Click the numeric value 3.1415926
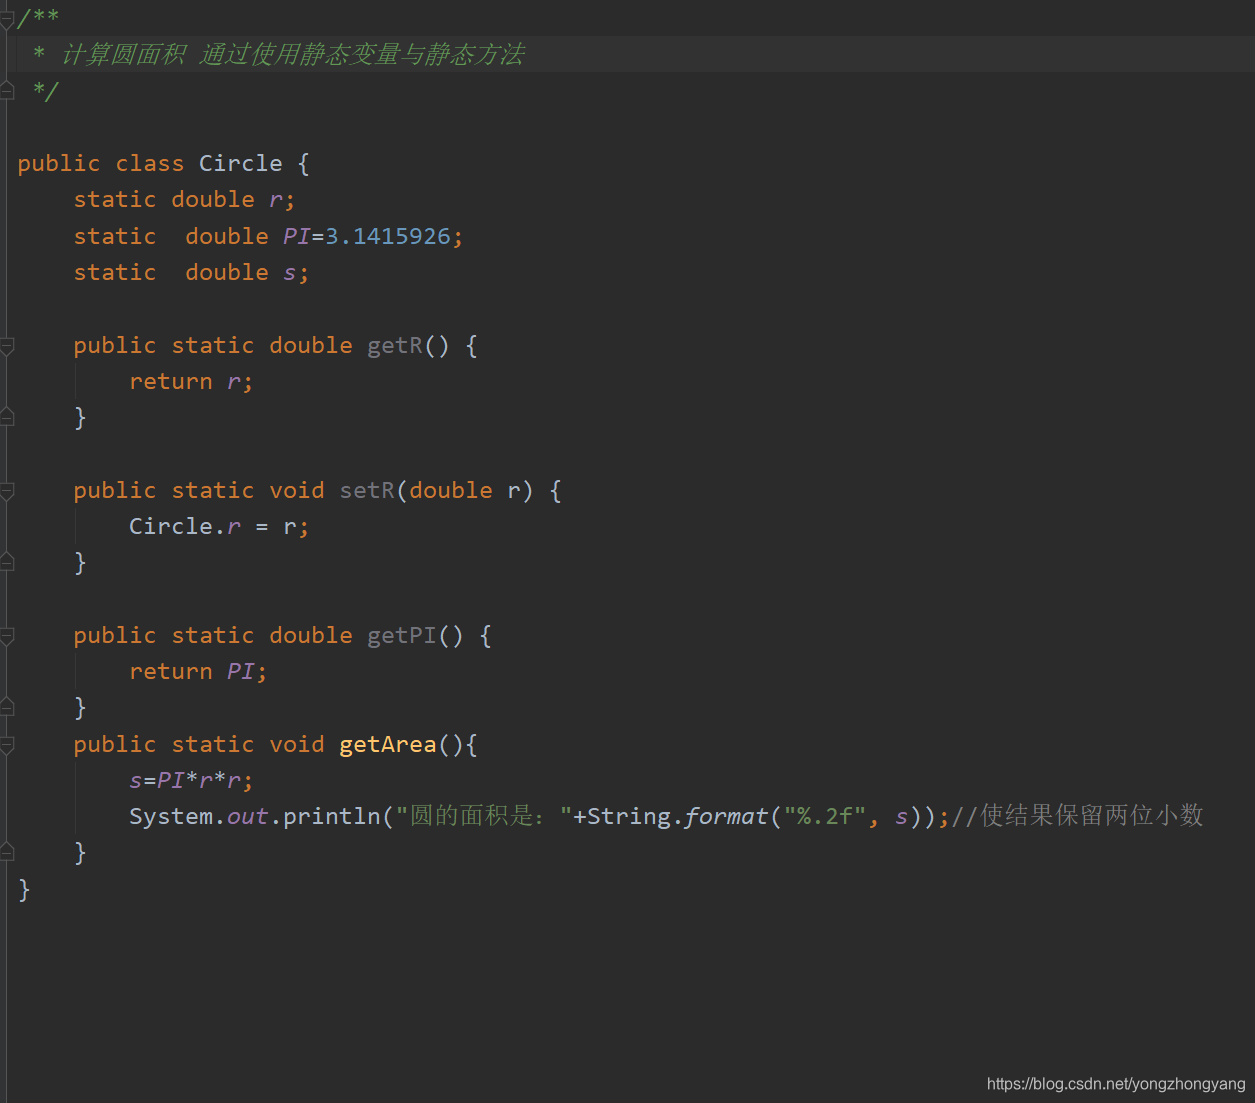Image resolution: width=1255 pixels, height=1103 pixels. tap(388, 236)
